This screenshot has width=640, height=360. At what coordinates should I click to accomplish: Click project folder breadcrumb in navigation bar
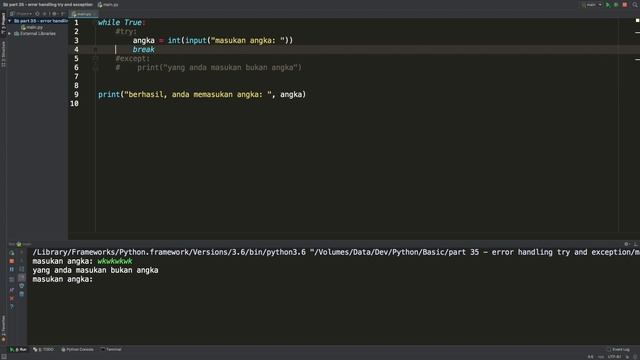pyautogui.click(x=47, y=5)
